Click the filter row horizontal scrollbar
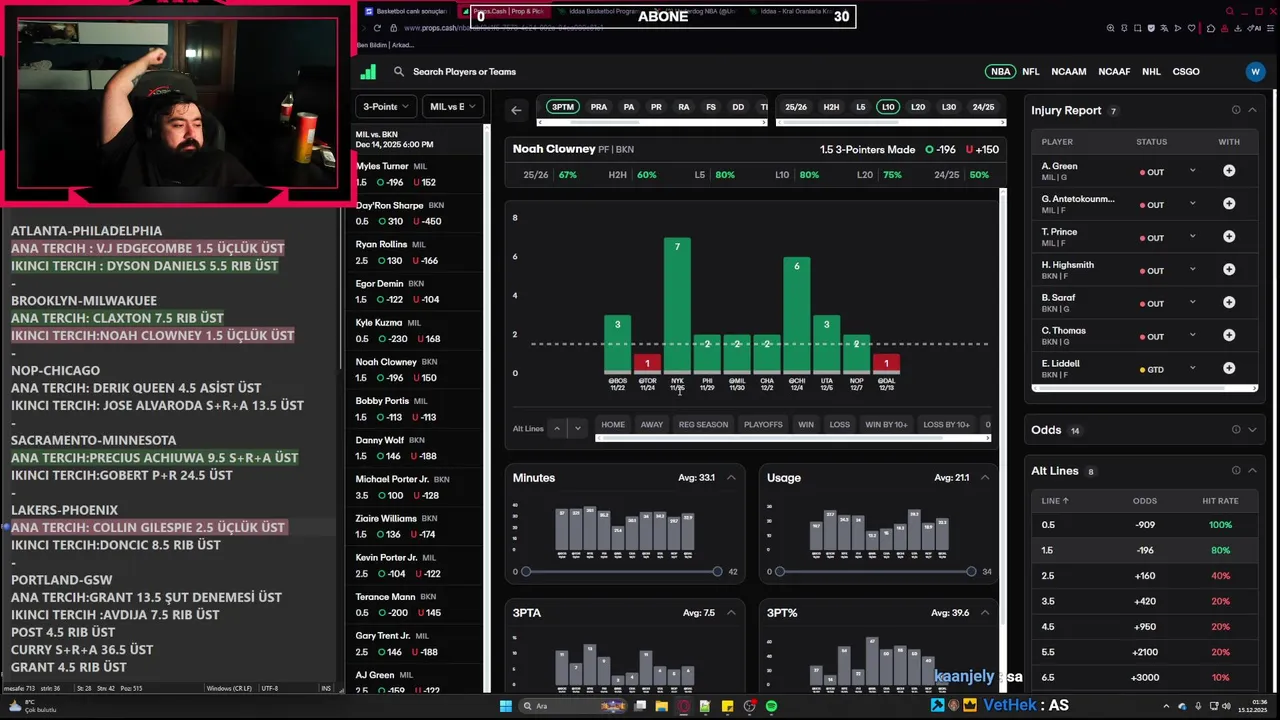Screen dimensions: 1280x720 (x=792, y=438)
